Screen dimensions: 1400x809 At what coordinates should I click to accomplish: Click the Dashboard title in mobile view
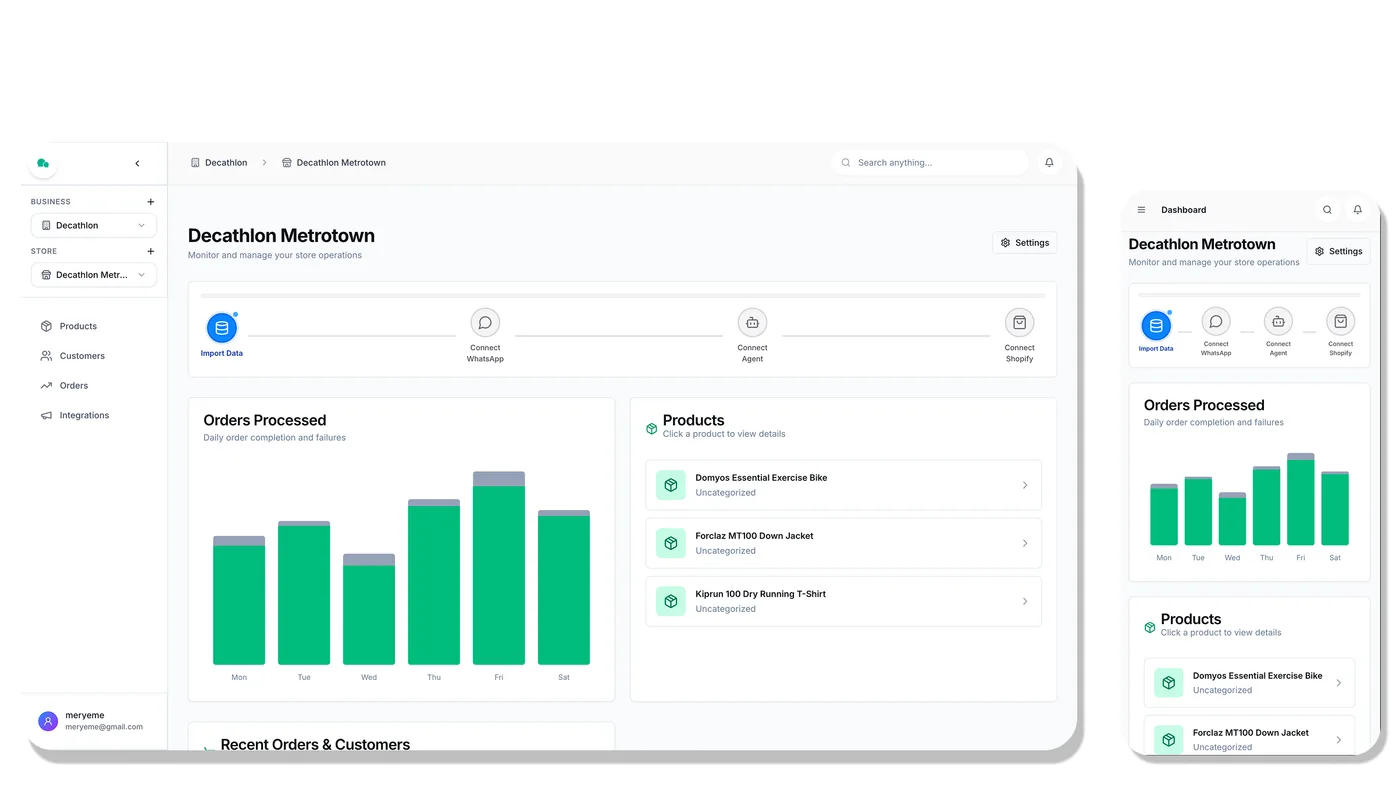click(x=1183, y=210)
